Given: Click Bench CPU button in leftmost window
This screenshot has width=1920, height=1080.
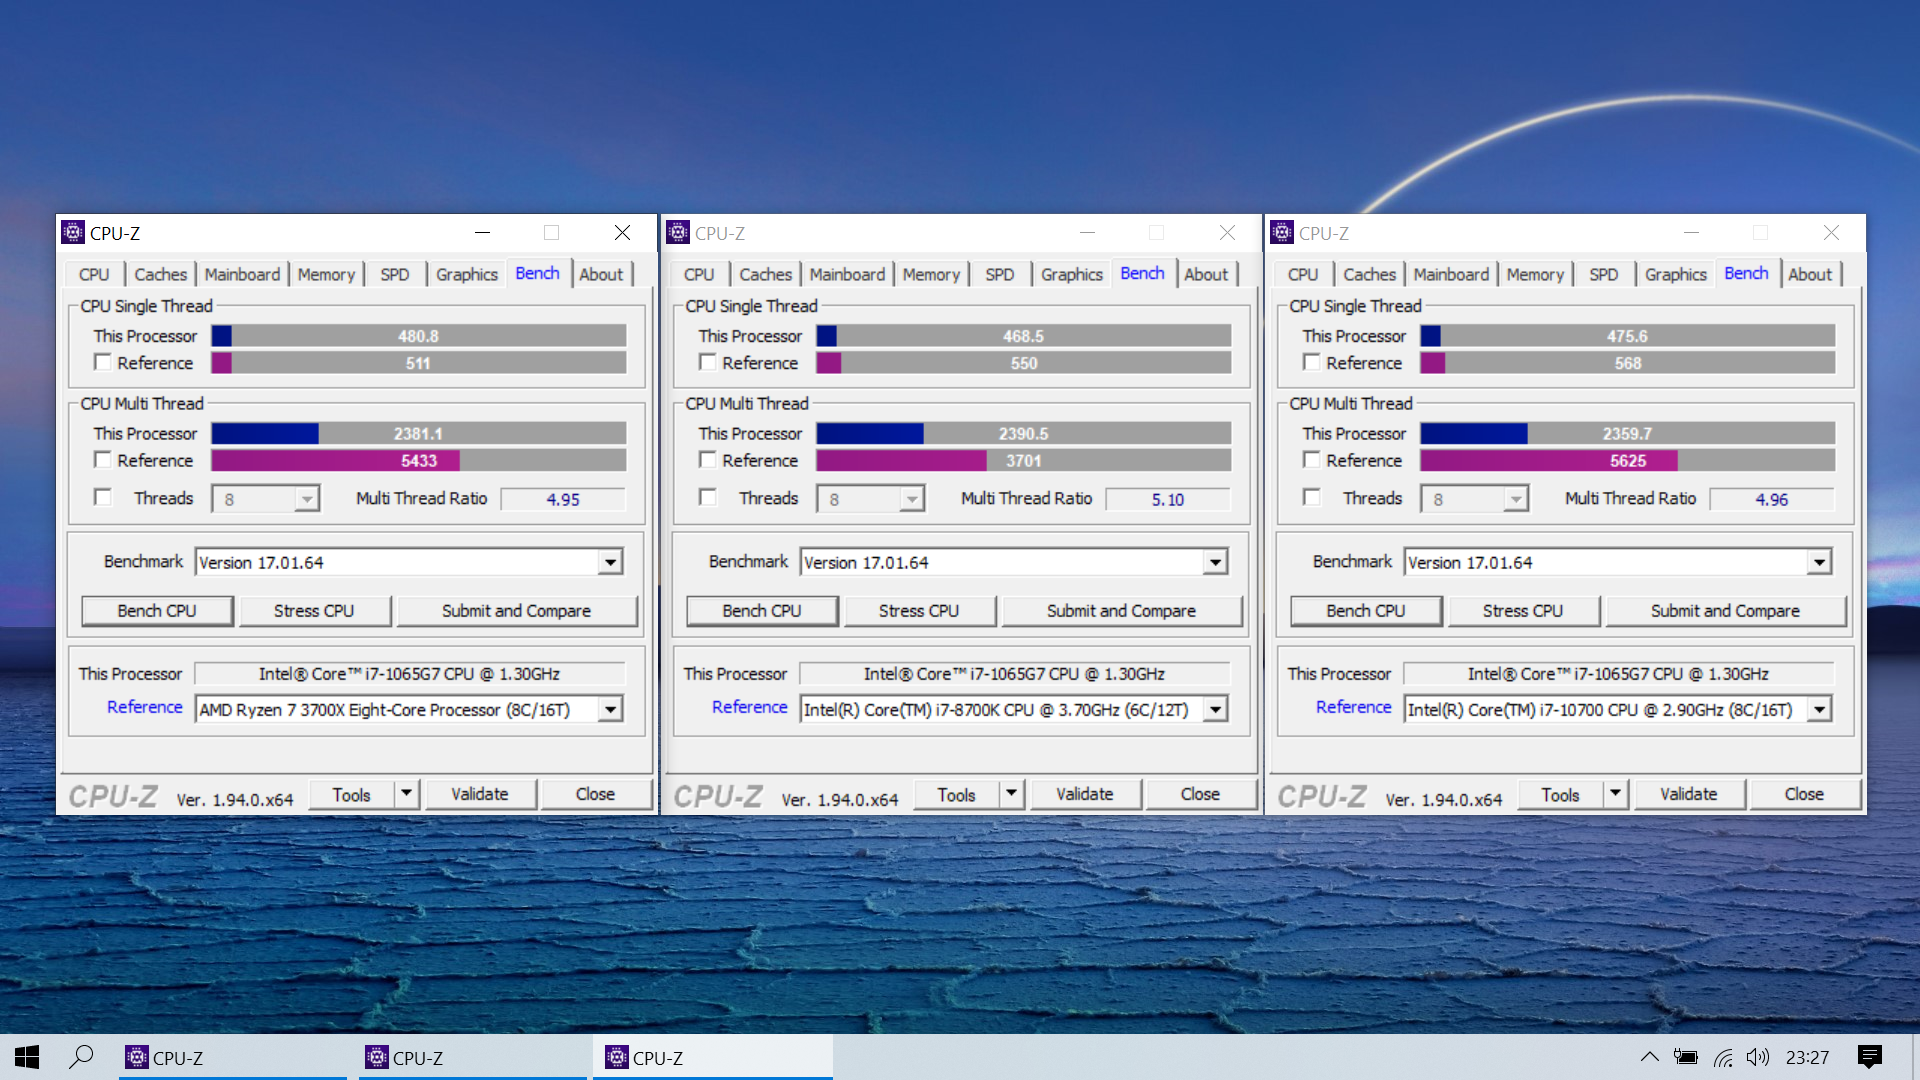Looking at the screenshot, I should click(157, 611).
